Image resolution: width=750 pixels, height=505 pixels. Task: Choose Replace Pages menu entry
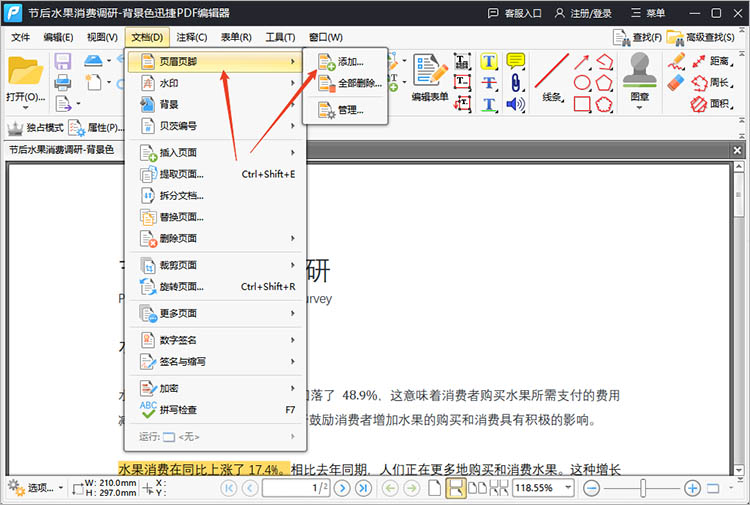(x=216, y=217)
